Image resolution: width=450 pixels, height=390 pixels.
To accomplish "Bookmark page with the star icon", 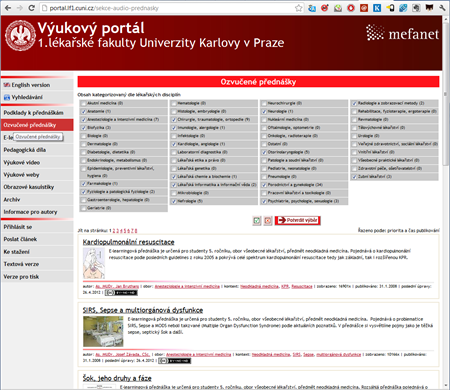I will 299,8.
